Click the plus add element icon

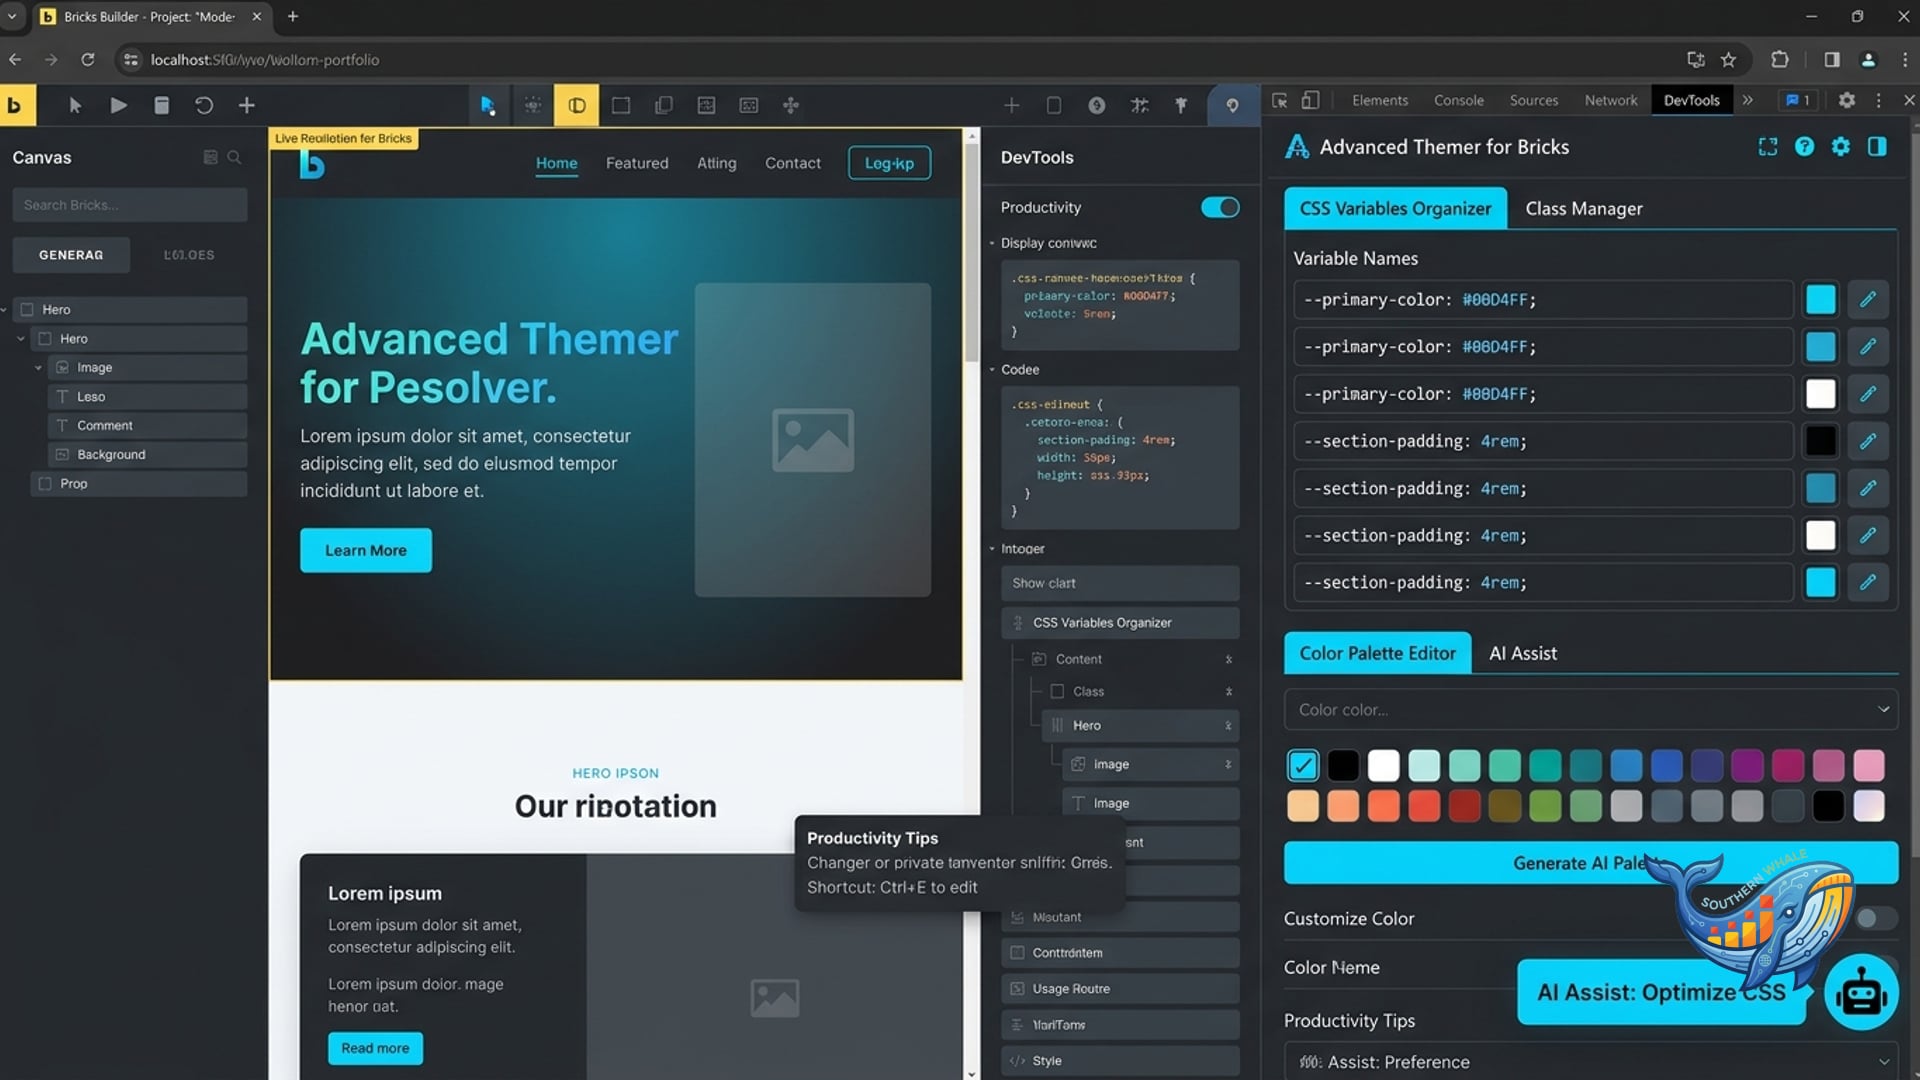pyautogui.click(x=247, y=105)
